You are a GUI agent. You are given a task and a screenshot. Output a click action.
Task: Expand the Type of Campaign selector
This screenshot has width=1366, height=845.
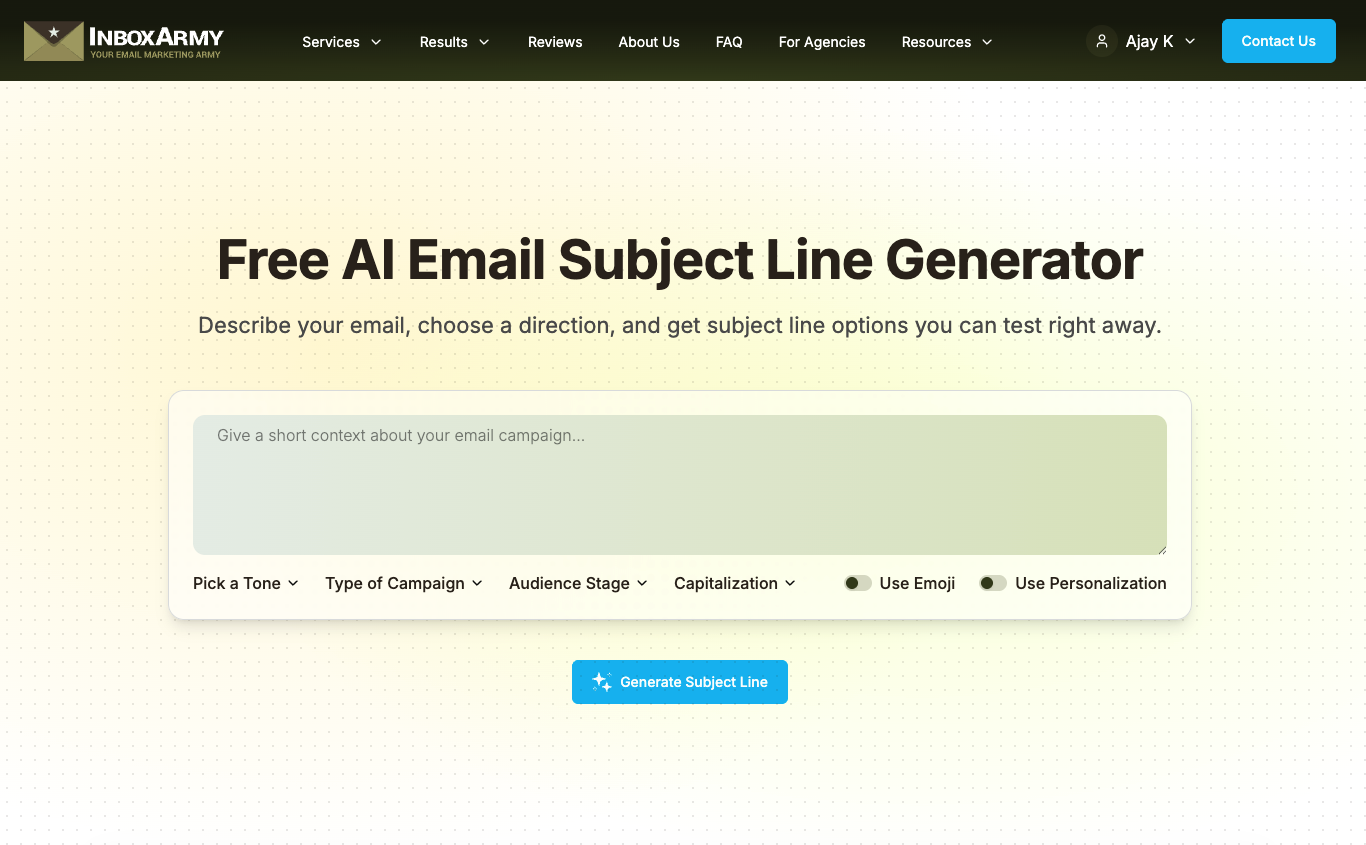pyautogui.click(x=403, y=583)
